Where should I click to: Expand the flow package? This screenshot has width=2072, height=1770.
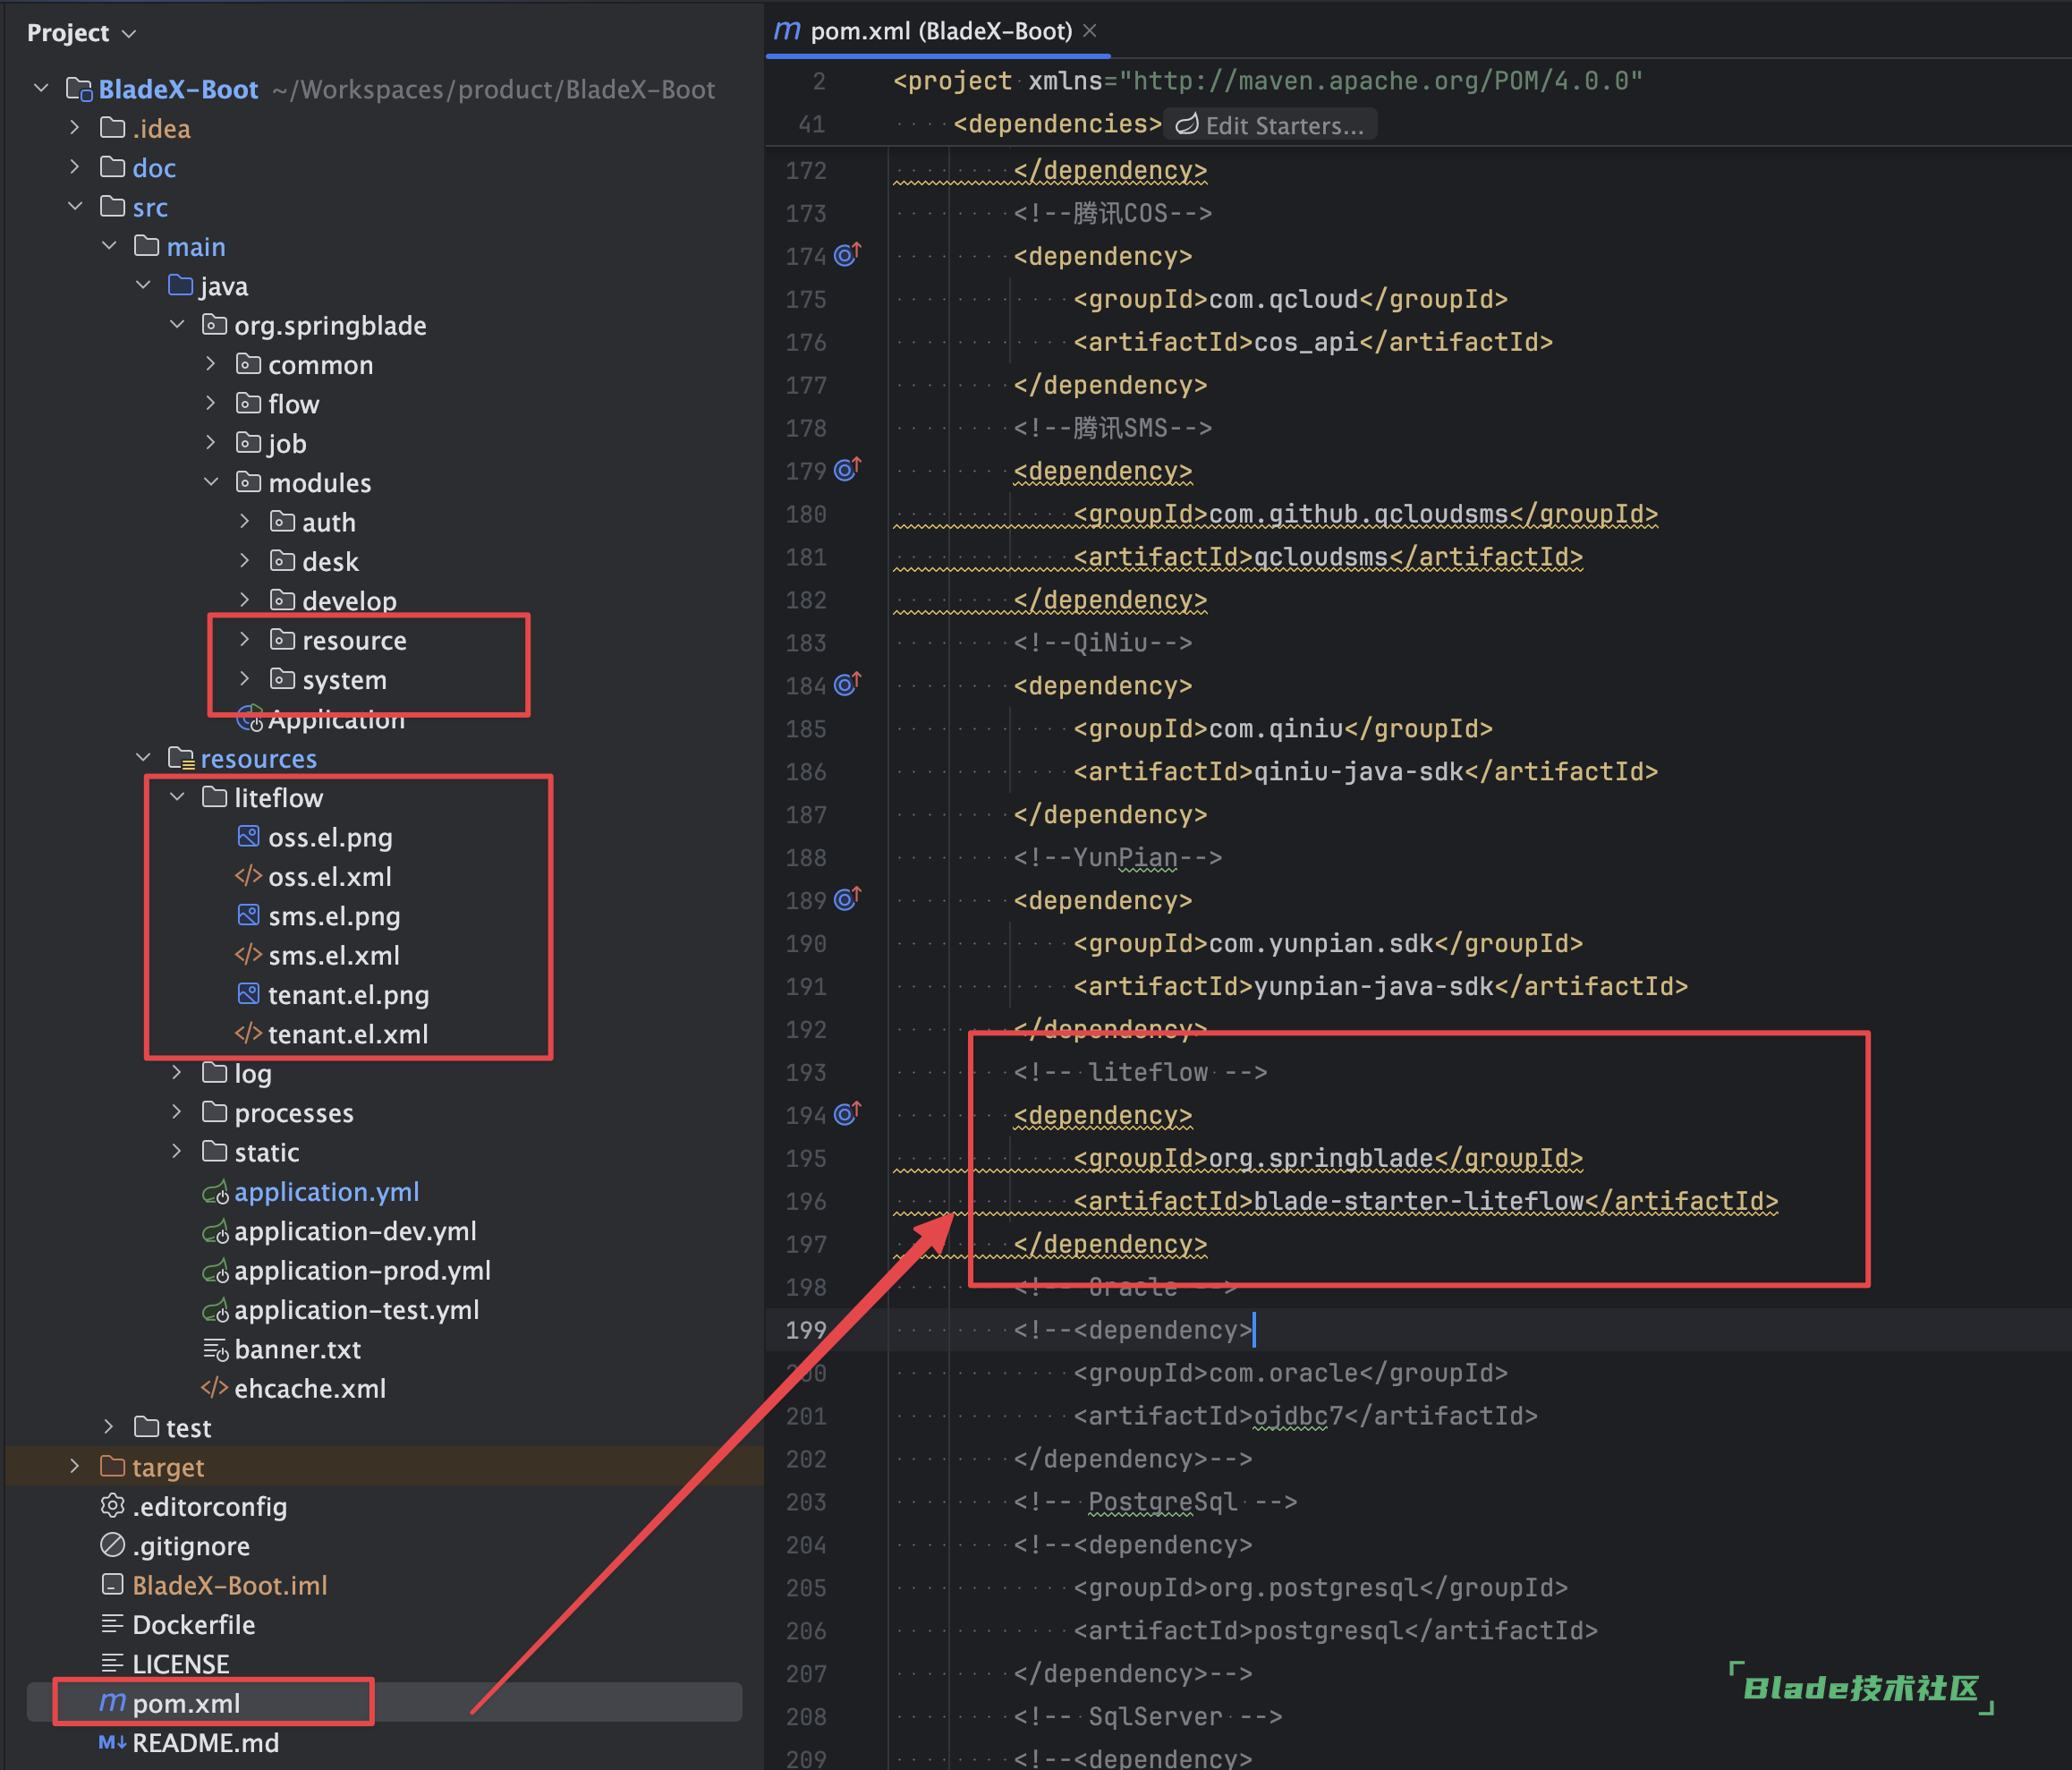pyautogui.click(x=211, y=403)
